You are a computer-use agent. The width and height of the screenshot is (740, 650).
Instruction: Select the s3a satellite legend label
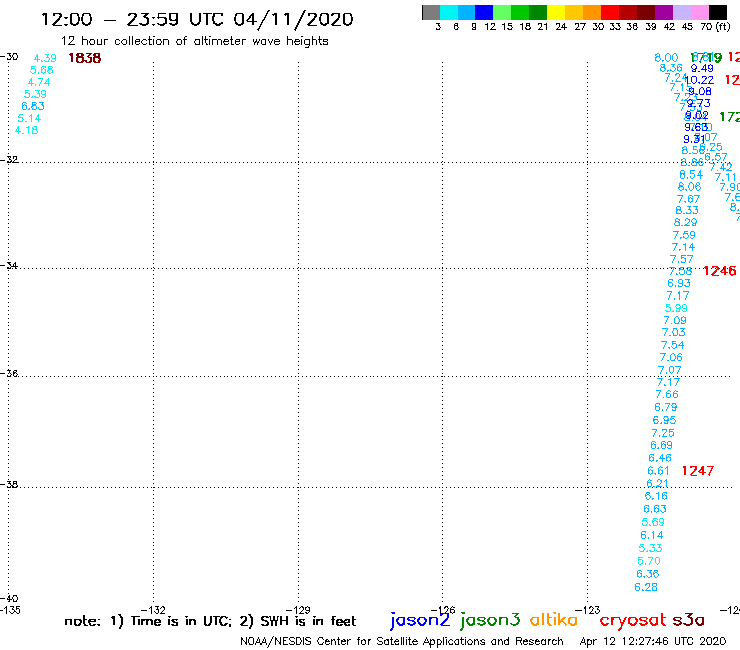click(x=688, y=620)
